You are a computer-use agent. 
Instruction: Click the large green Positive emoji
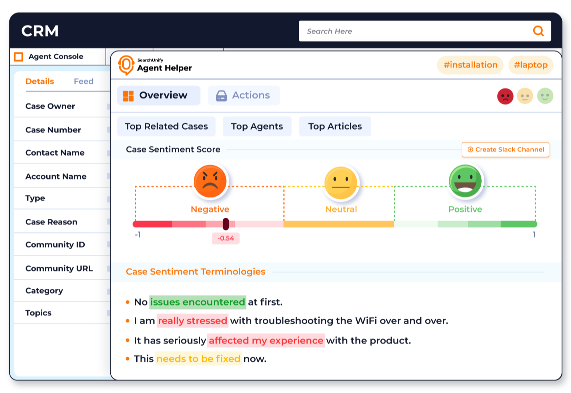(465, 181)
